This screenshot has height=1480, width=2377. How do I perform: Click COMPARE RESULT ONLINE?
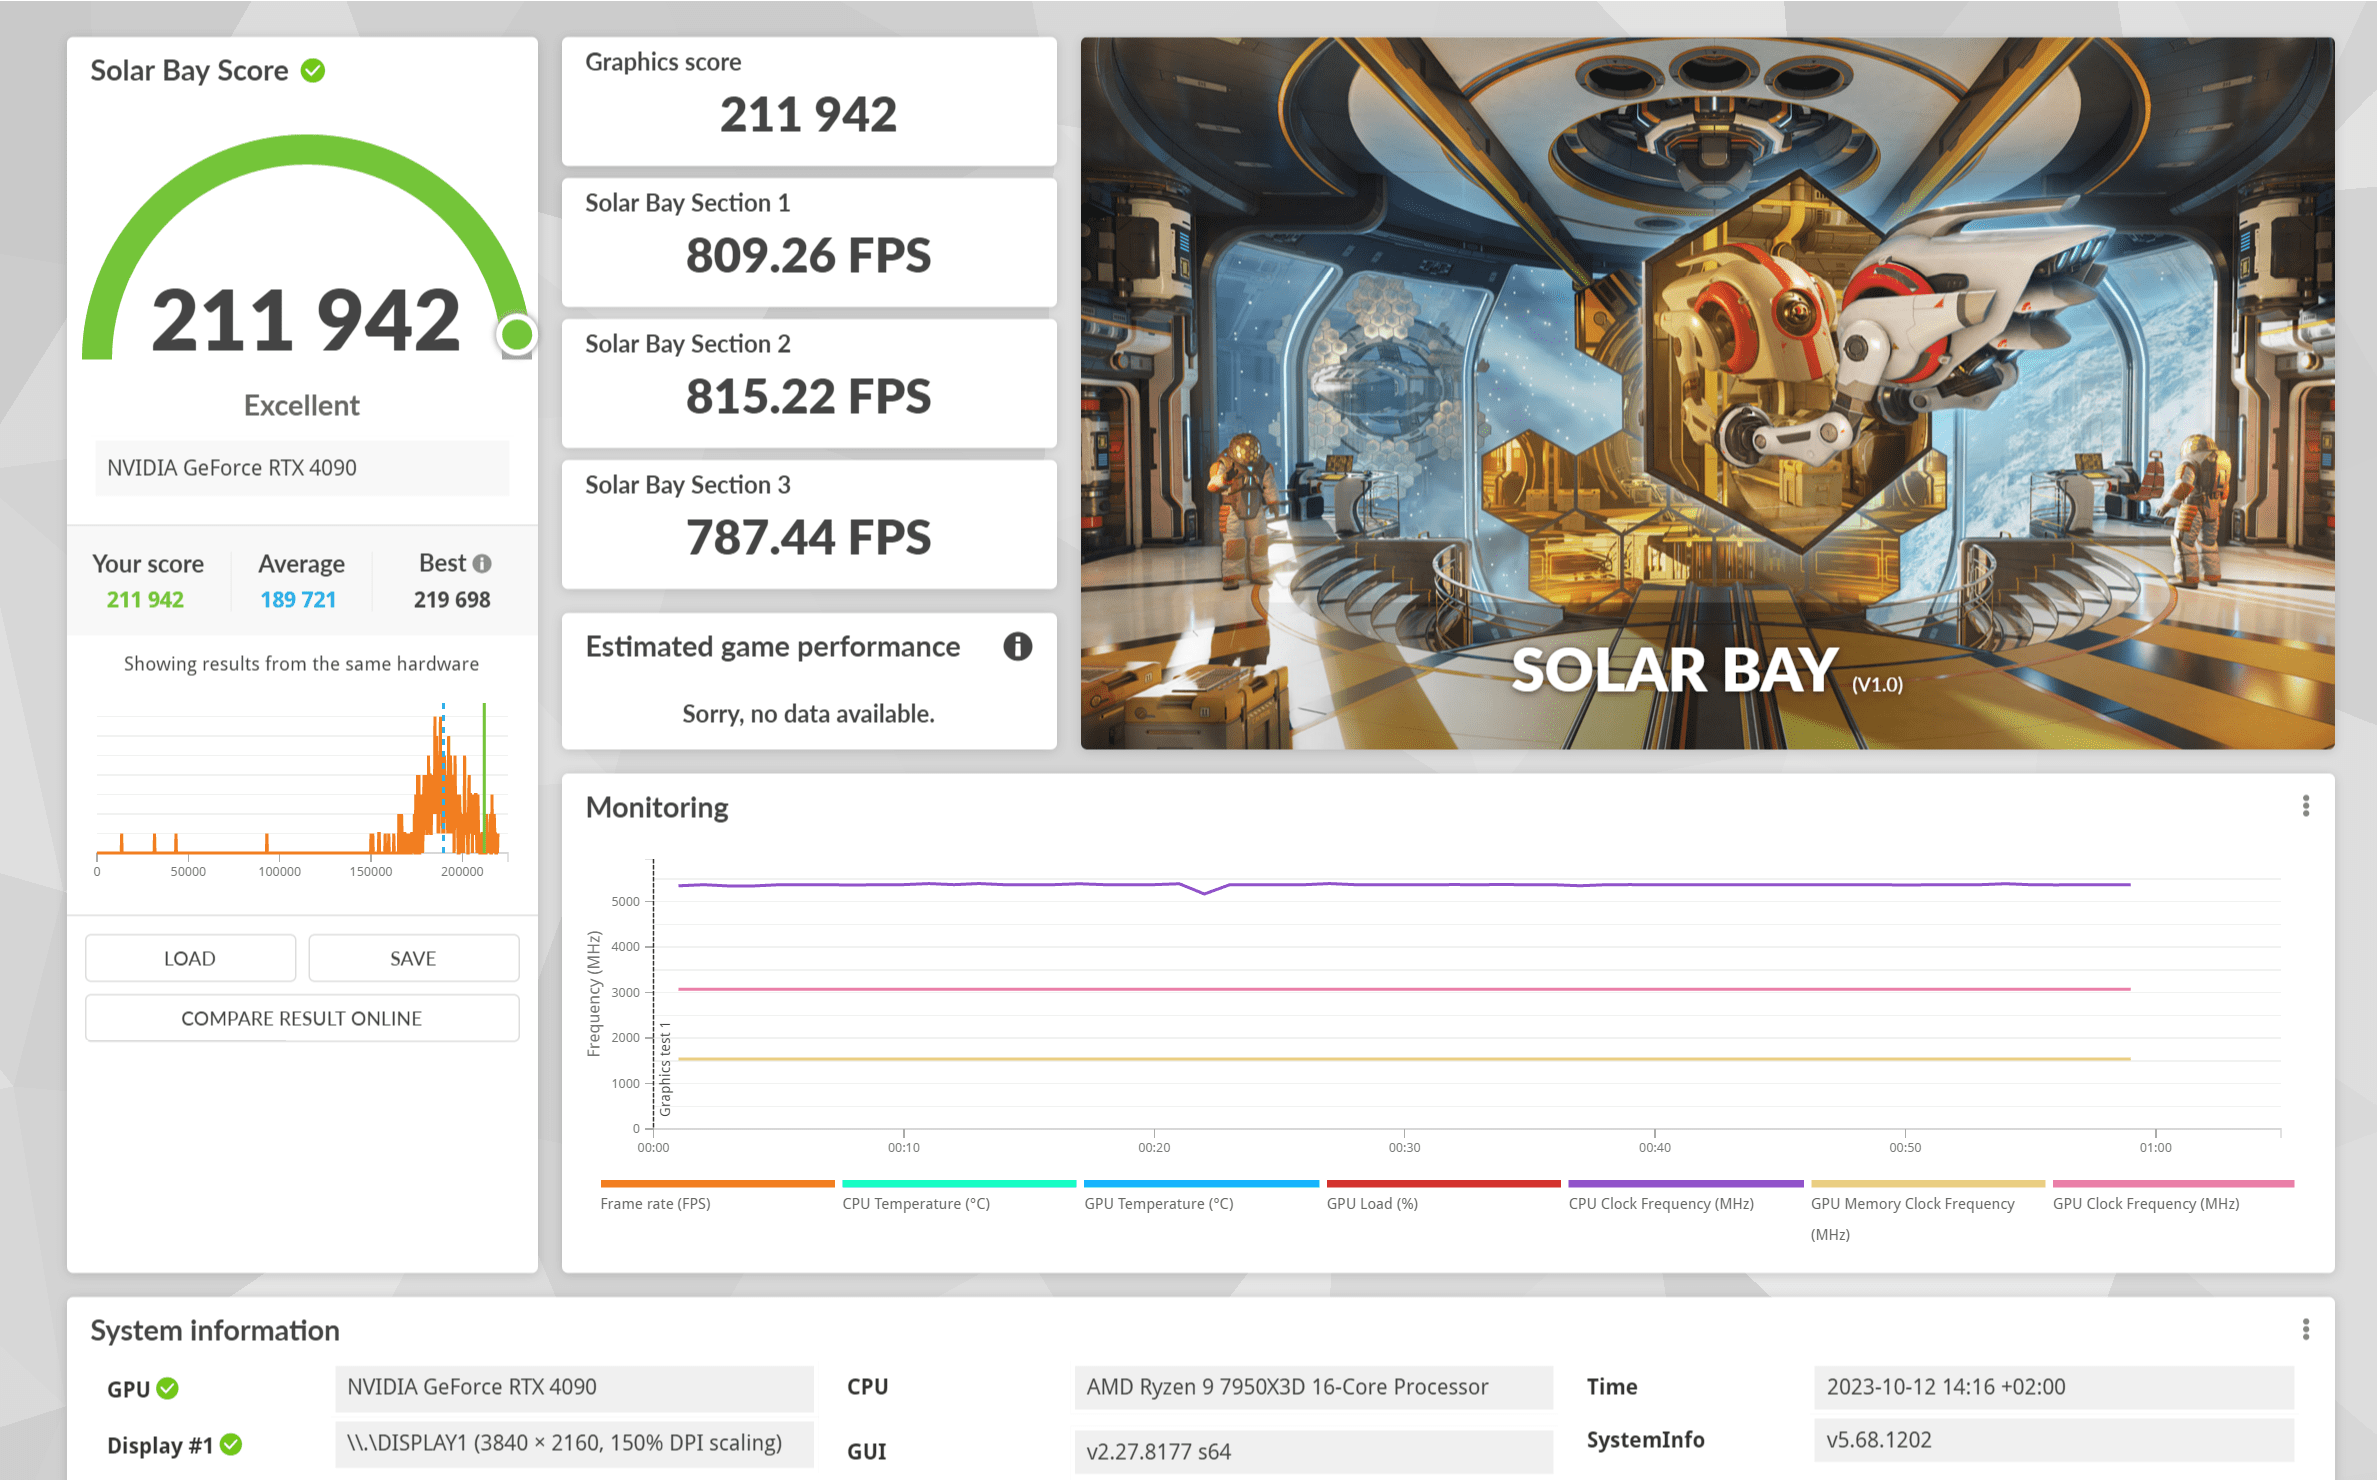[x=302, y=1018]
